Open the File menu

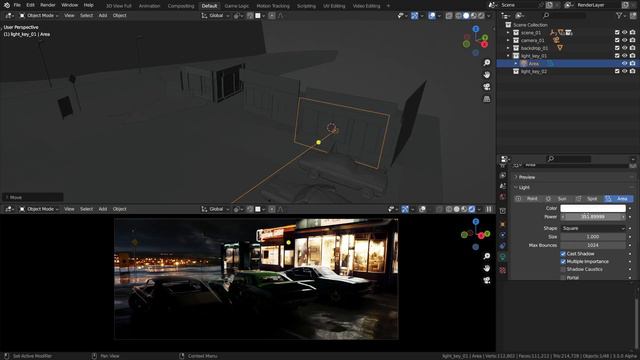[17, 5]
